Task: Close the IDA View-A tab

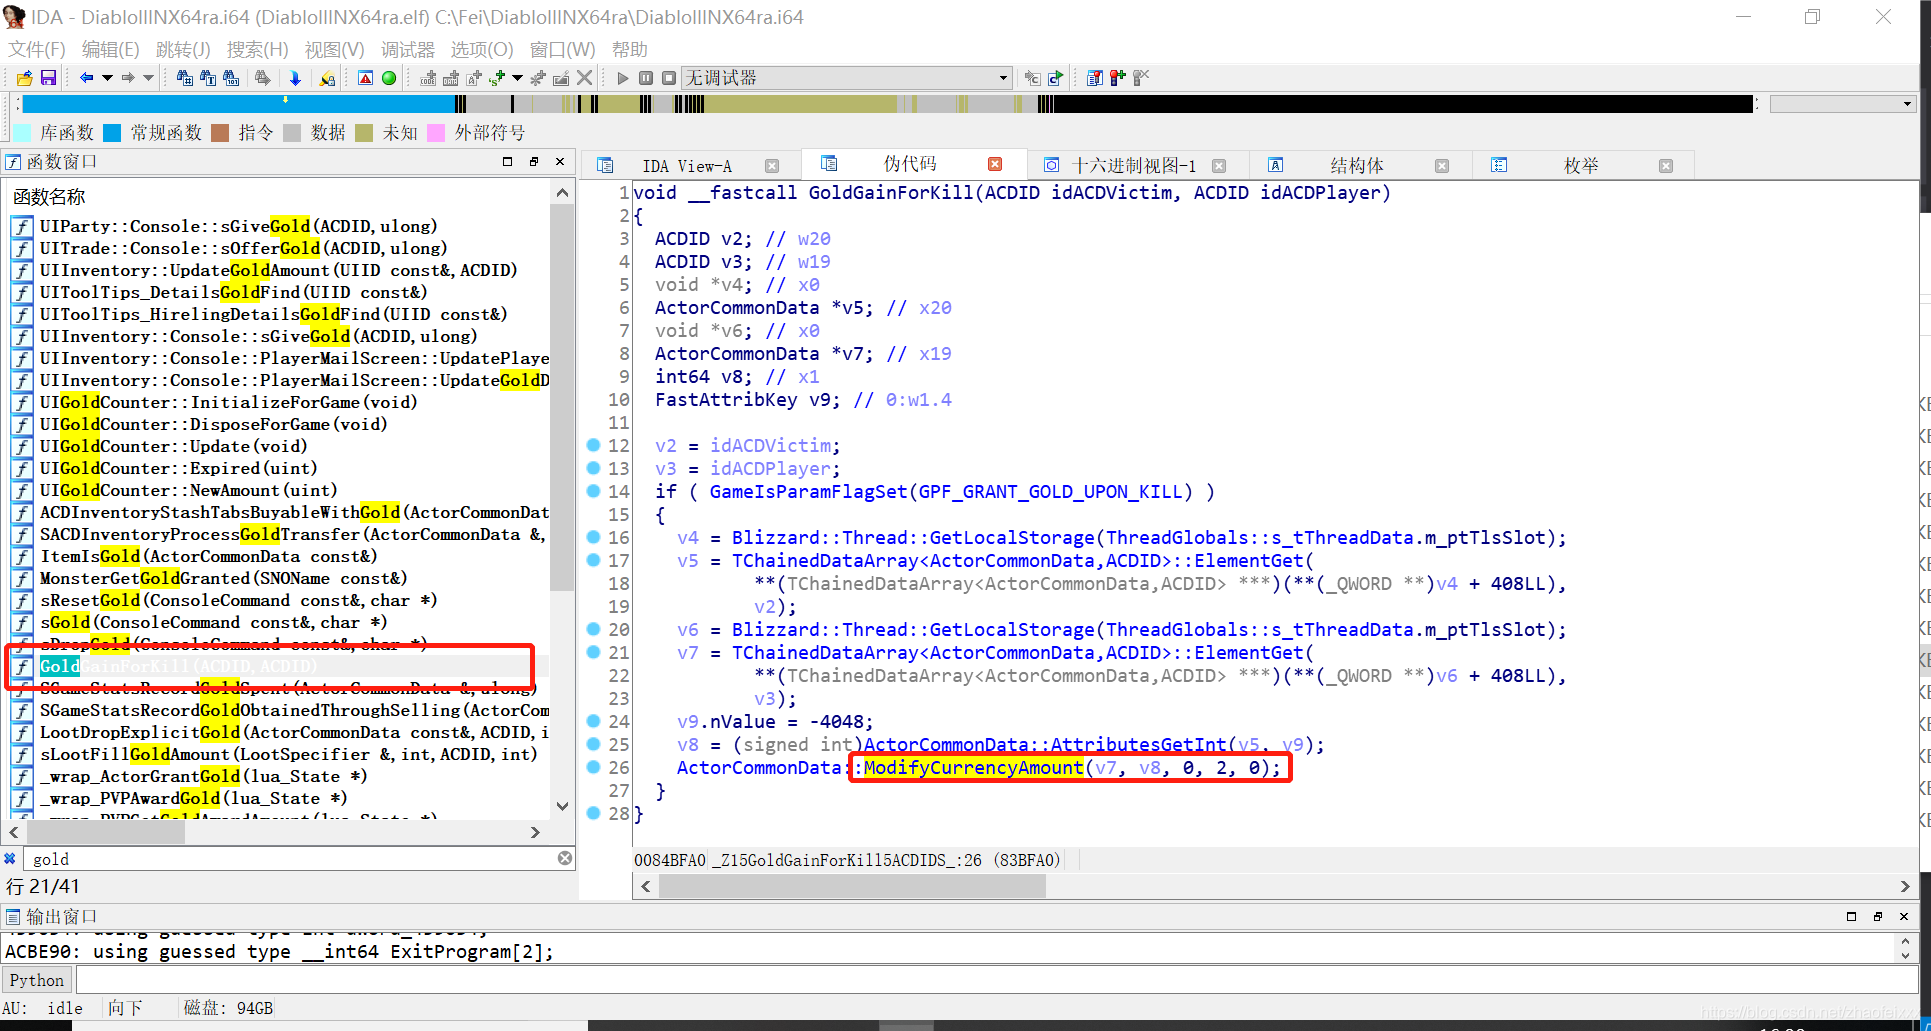Action: (x=772, y=166)
